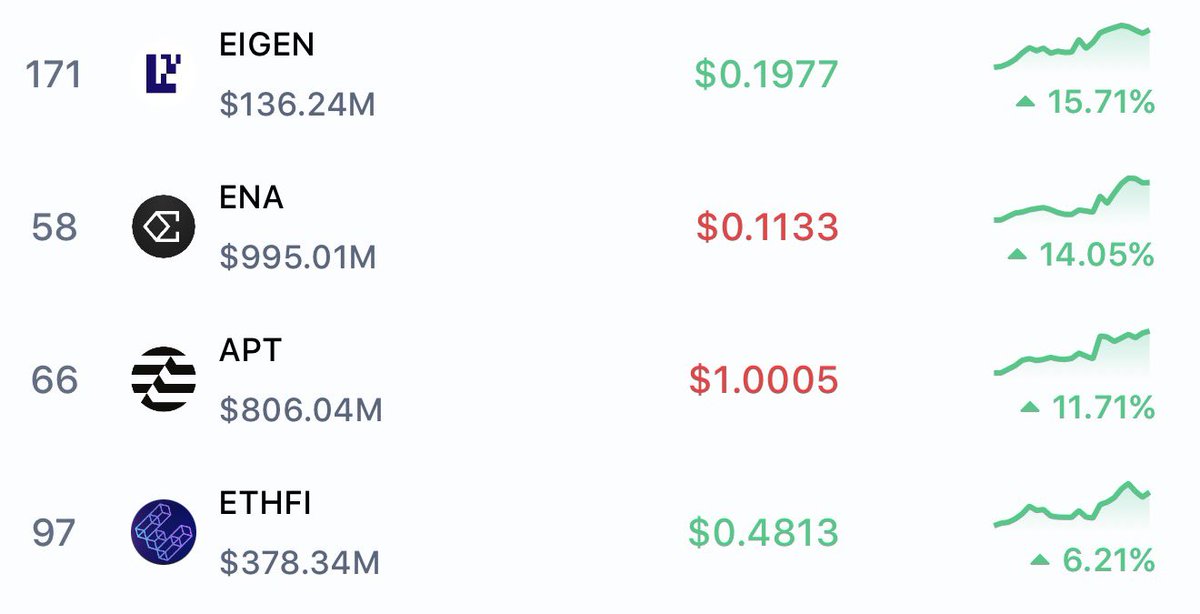Select the EIGEN coin name
The height and width of the screenshot is (614, 1200).
[x=266, y=45]
